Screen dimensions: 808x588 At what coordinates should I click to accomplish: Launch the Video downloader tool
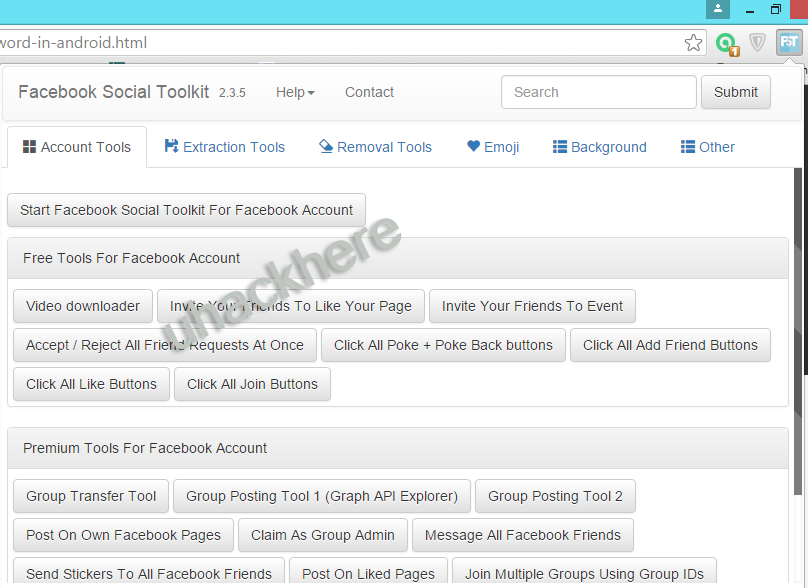83,306
